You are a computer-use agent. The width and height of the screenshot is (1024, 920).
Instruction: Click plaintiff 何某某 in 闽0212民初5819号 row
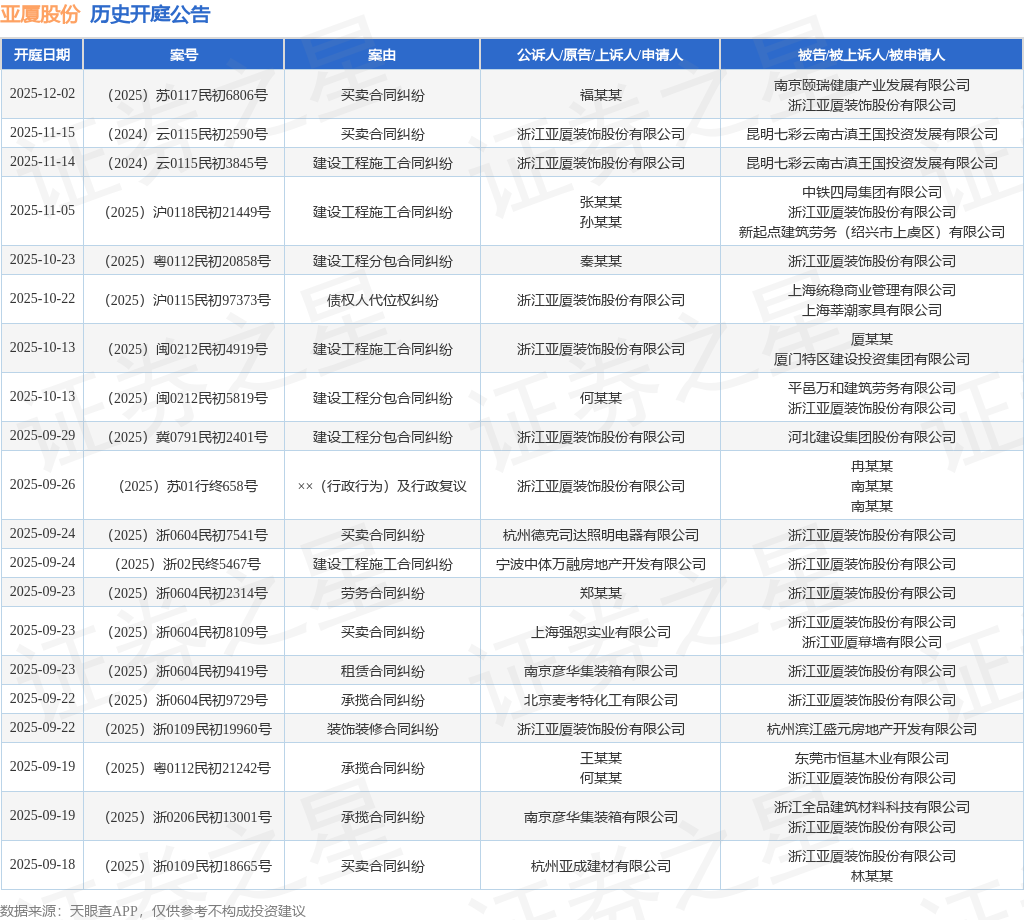click(x=601, y=398)
